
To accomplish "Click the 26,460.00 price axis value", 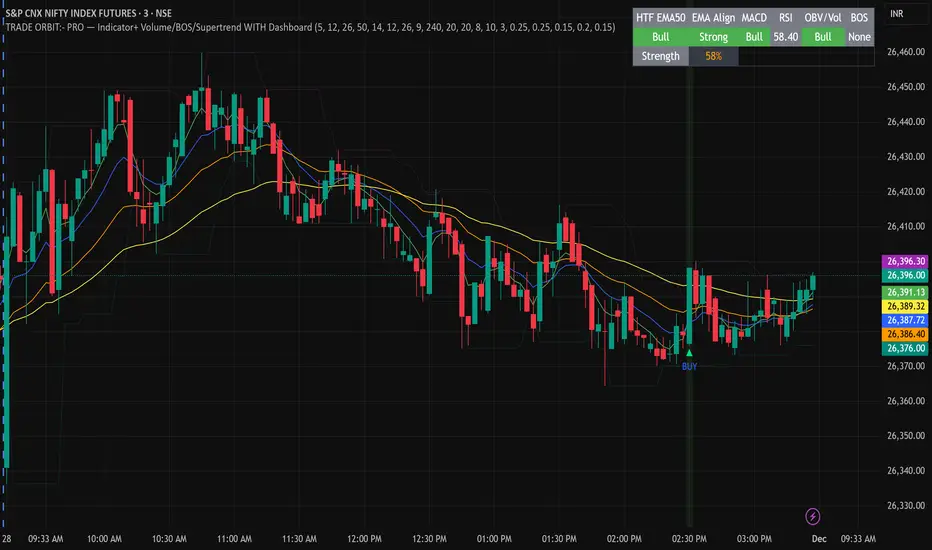I will click(x=906, y=52).
